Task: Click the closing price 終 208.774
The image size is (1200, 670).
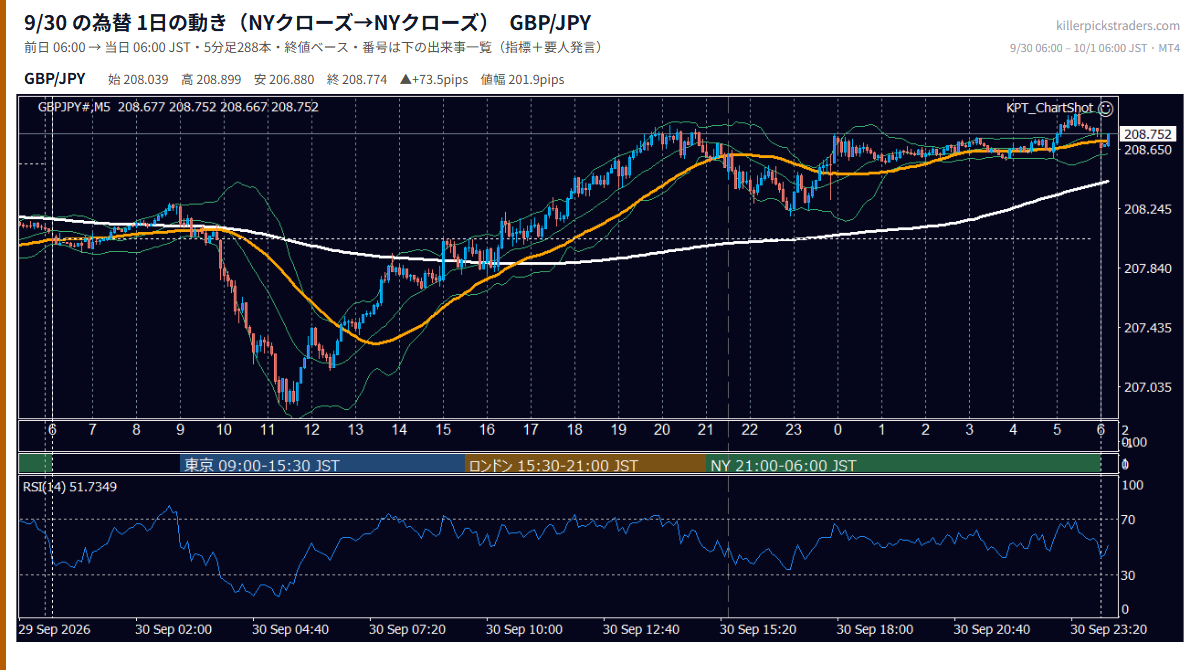Action: [357, 79]
